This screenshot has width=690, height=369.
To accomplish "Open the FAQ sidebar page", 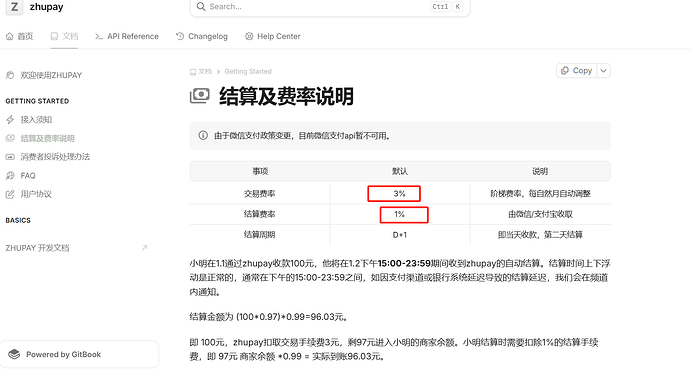I will coord(28,175).
